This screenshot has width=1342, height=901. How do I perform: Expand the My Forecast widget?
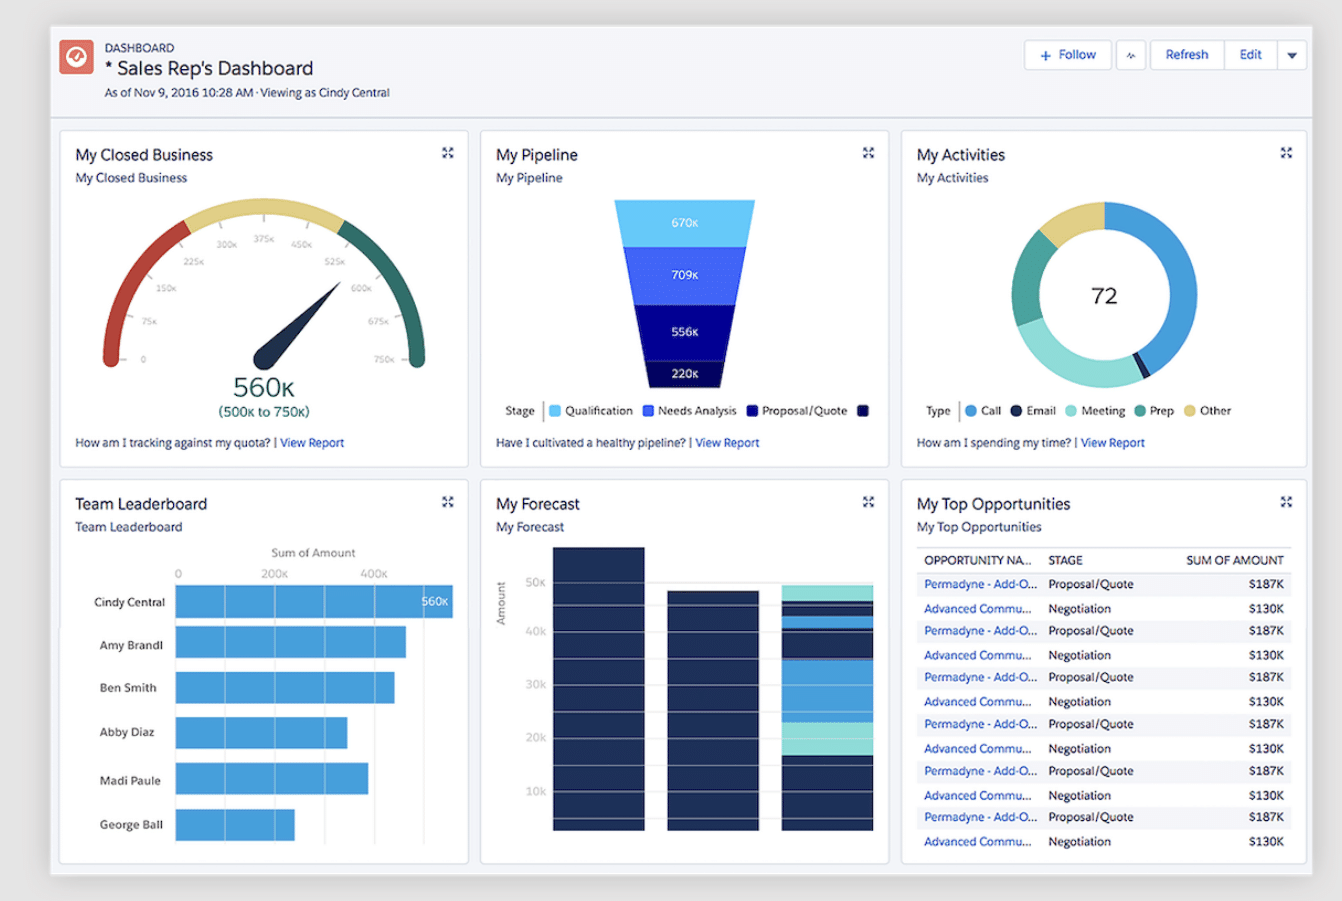[x=867, y=501]
